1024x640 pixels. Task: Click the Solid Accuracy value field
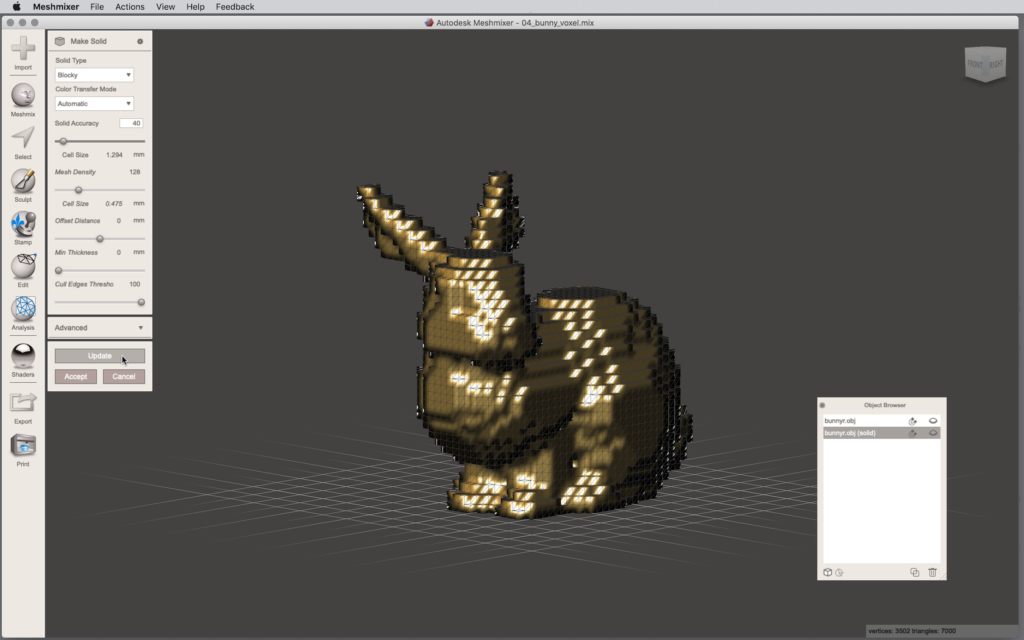(x=131, y=123)
